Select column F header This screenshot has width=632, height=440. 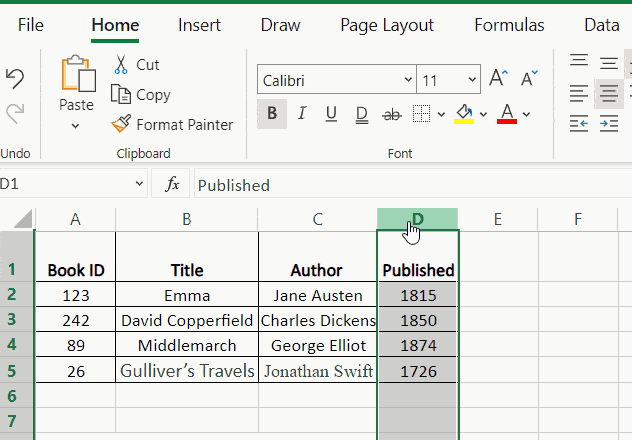(x=578, y=220)
